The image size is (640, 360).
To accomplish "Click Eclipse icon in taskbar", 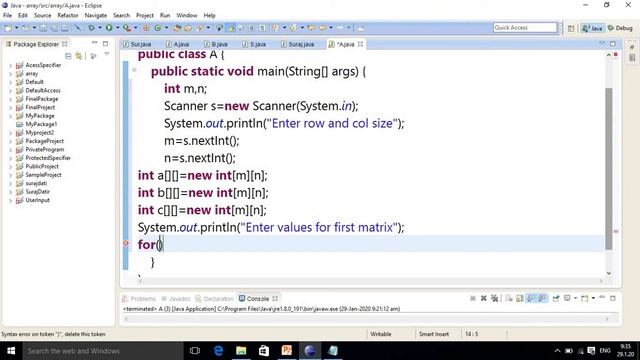I will click(310, 351).
